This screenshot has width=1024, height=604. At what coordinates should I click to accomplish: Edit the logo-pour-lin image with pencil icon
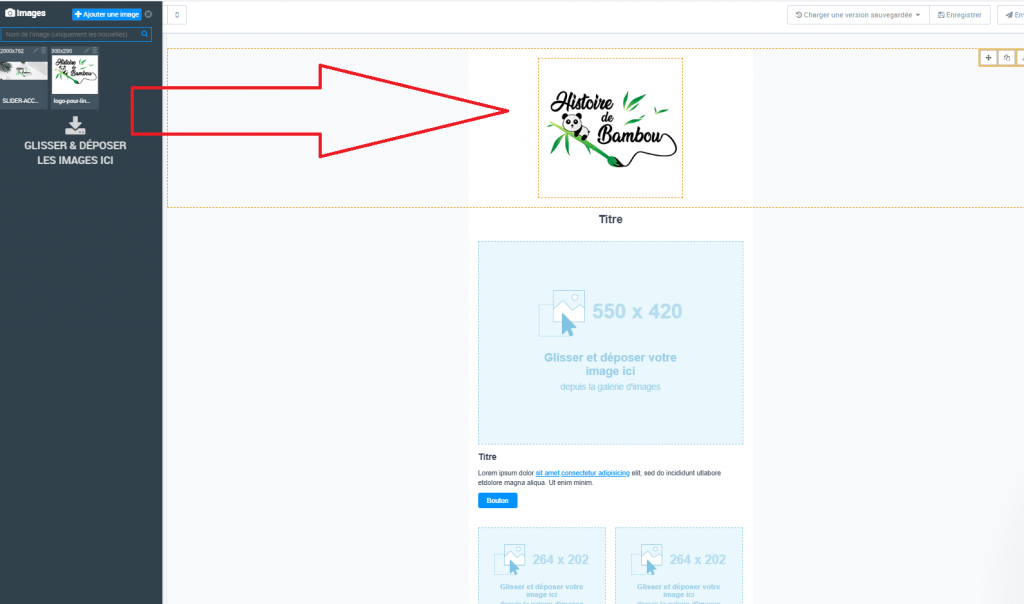(86, 50)
